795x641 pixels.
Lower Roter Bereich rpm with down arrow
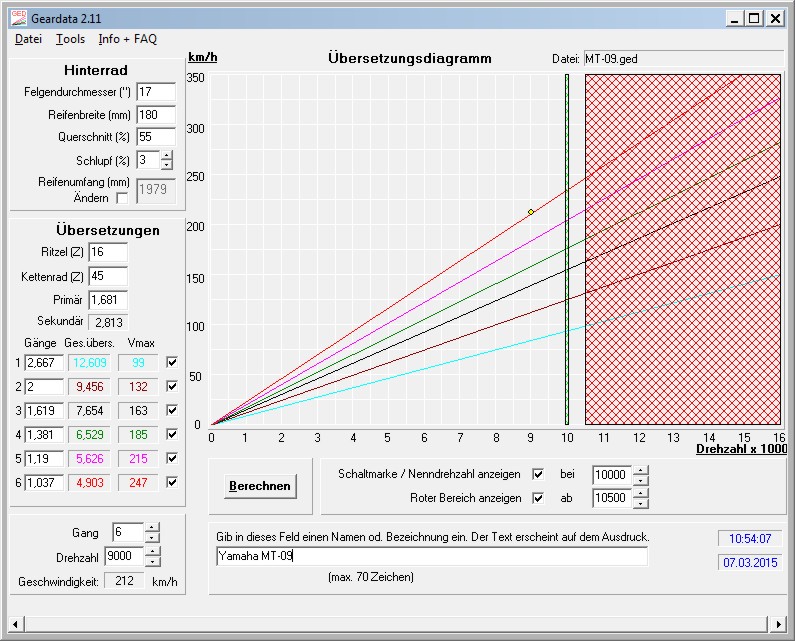click(641, 503)
